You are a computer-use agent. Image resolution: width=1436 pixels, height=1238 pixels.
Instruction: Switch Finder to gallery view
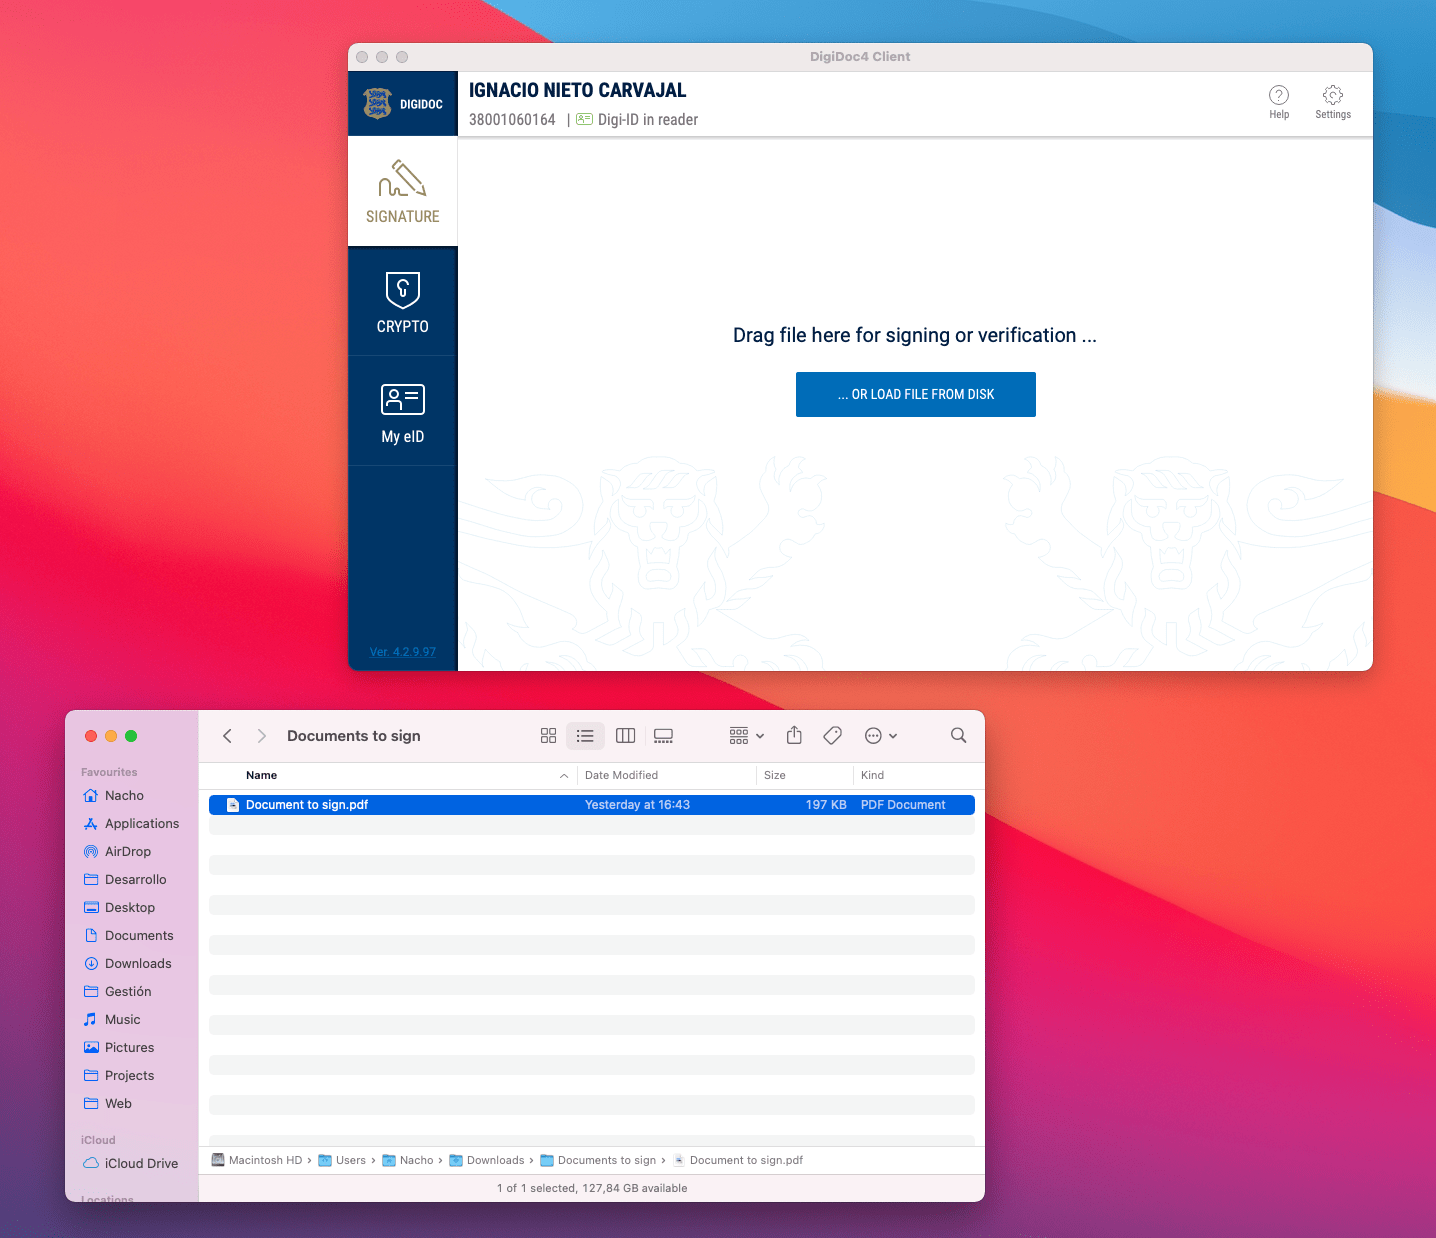pos(663,736)
